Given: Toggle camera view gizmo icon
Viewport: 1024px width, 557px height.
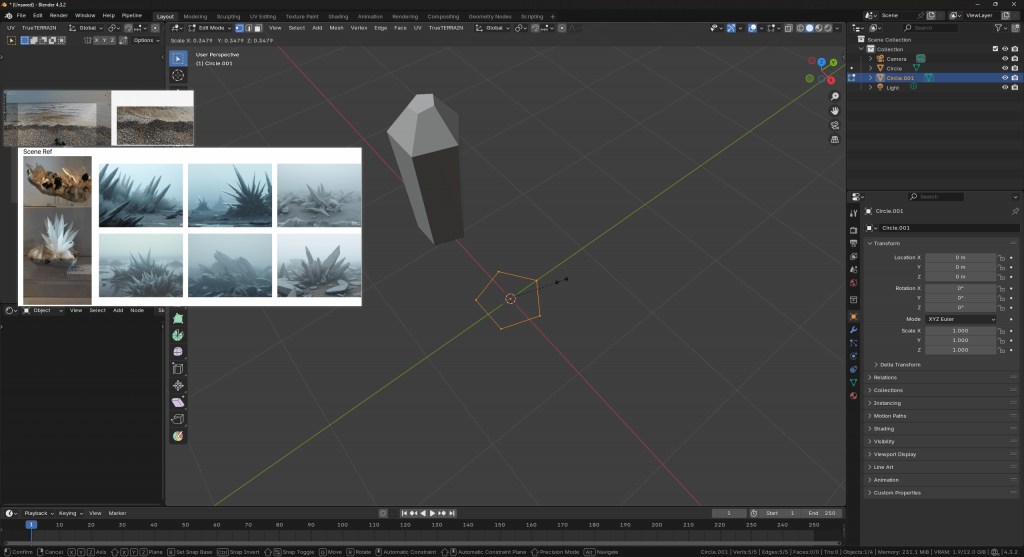Looking at the screenshot, I should pos(834,125).
